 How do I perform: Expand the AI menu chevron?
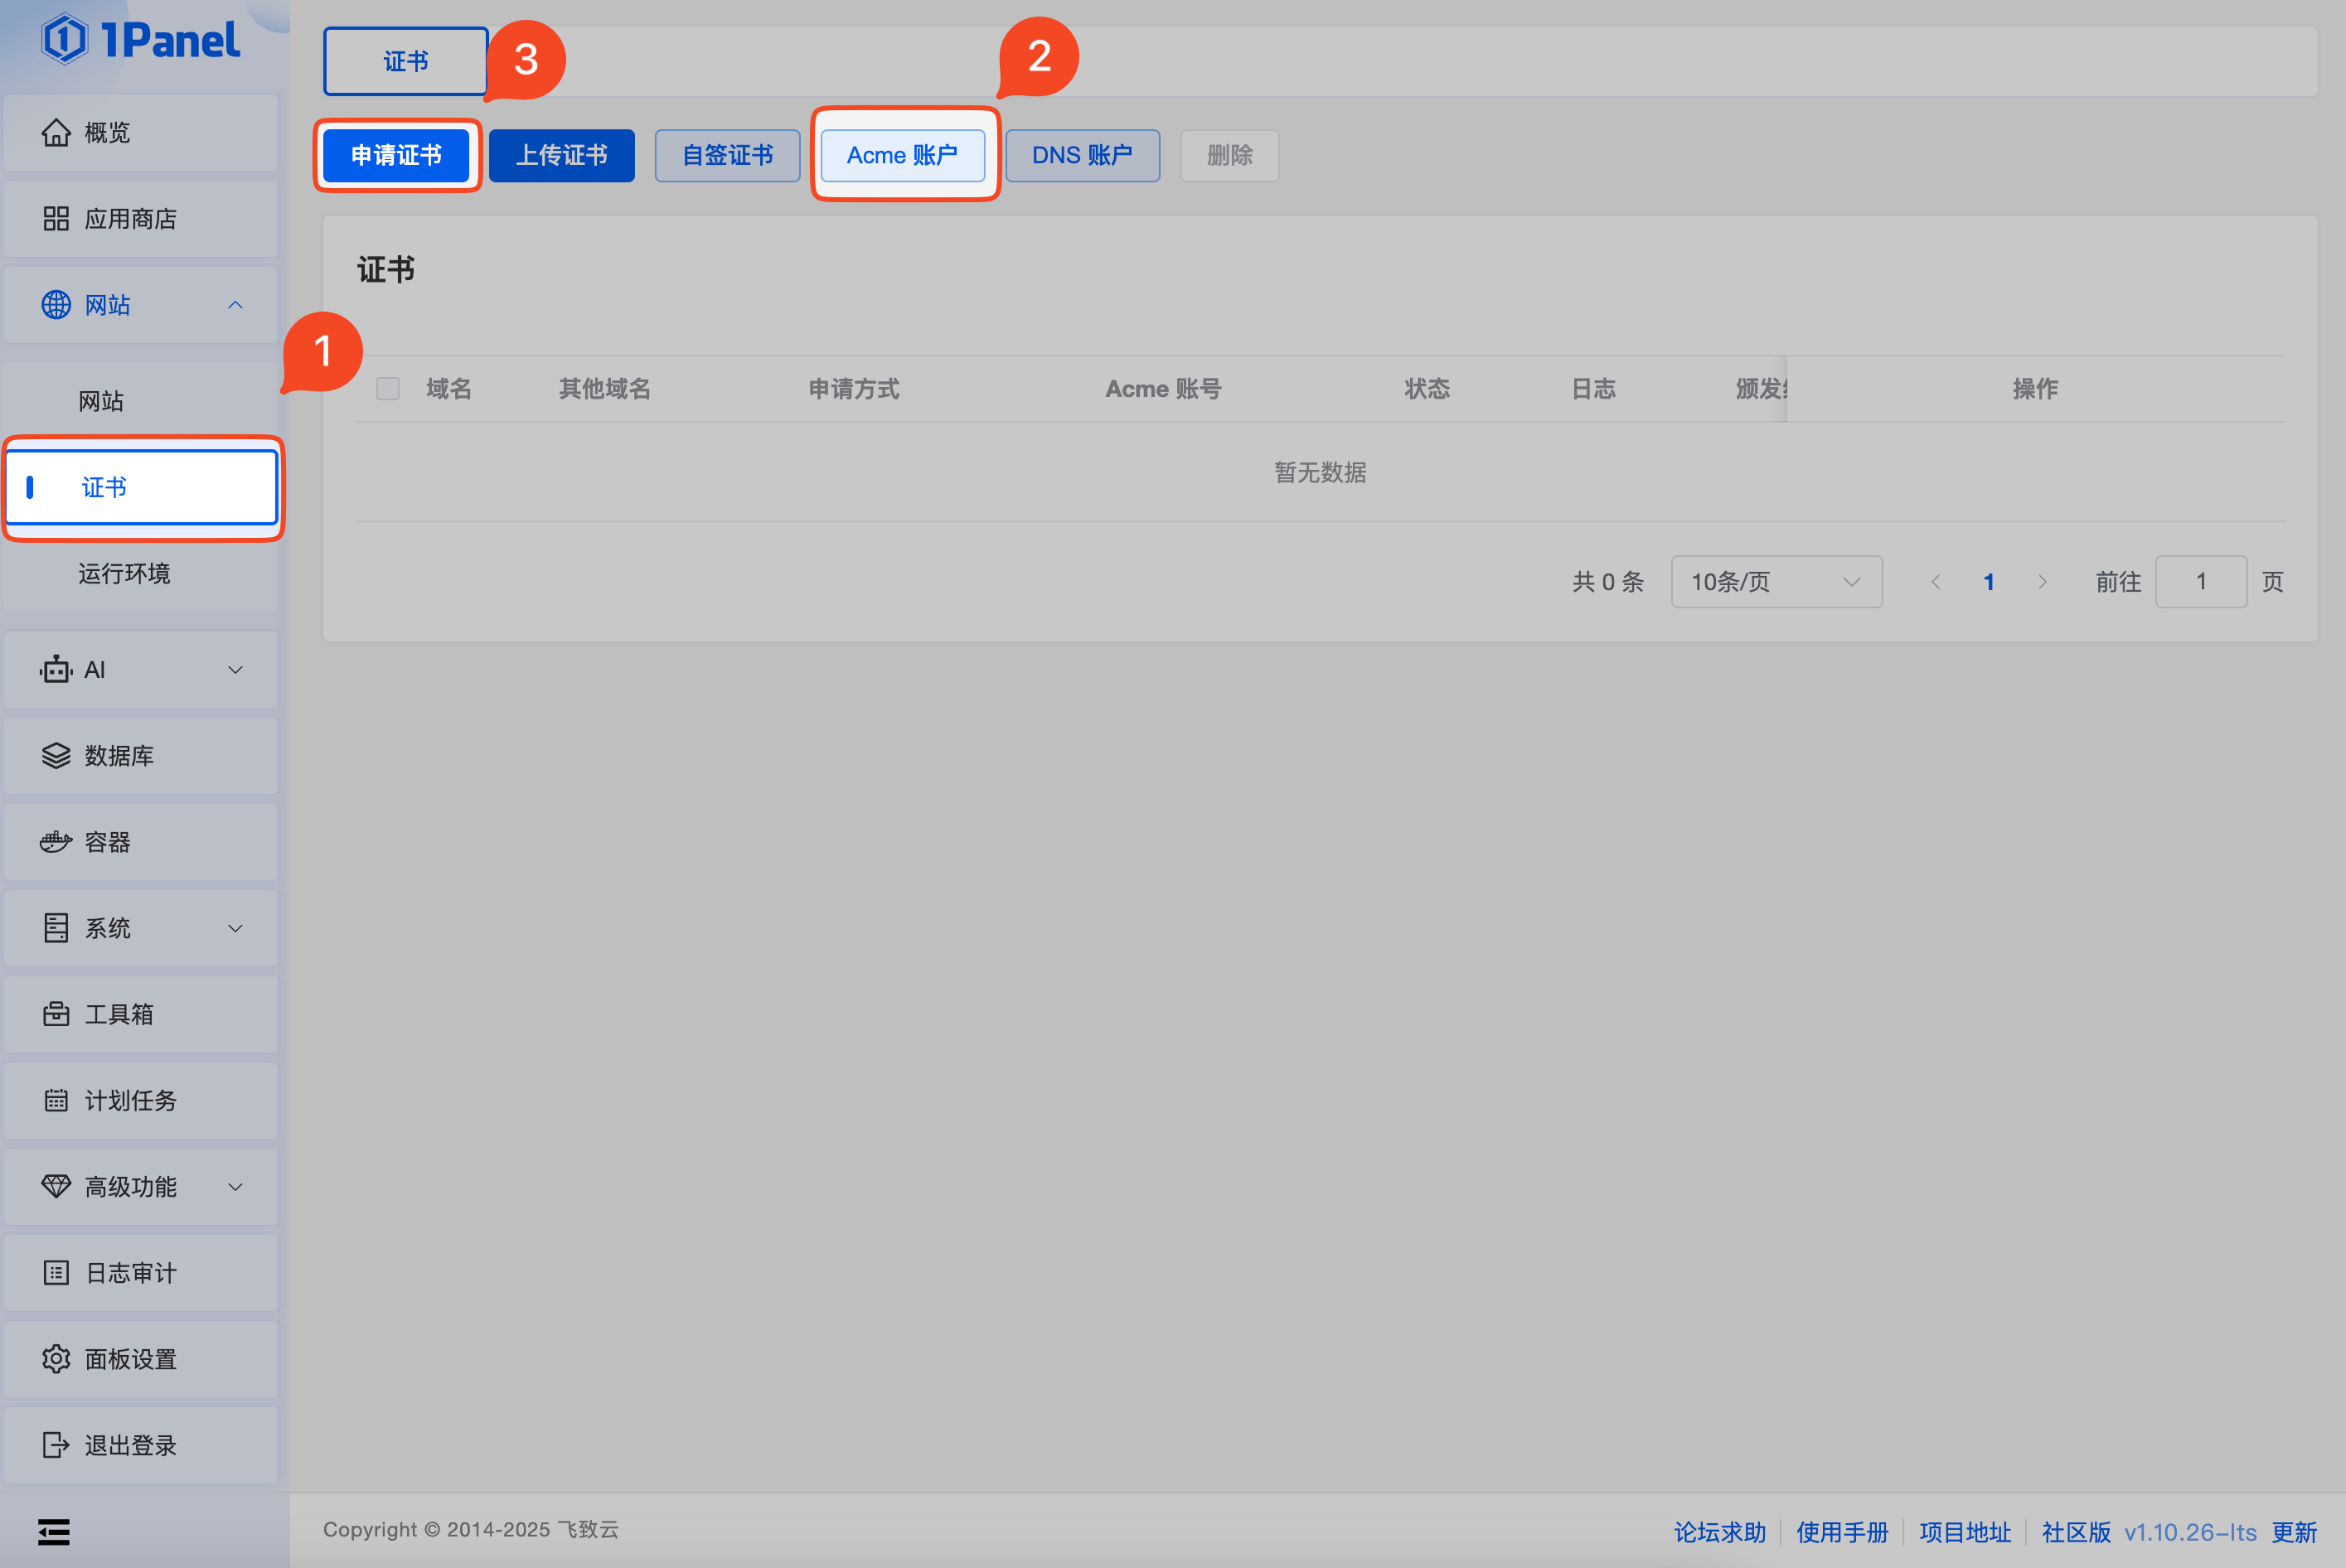coord(235,670)
